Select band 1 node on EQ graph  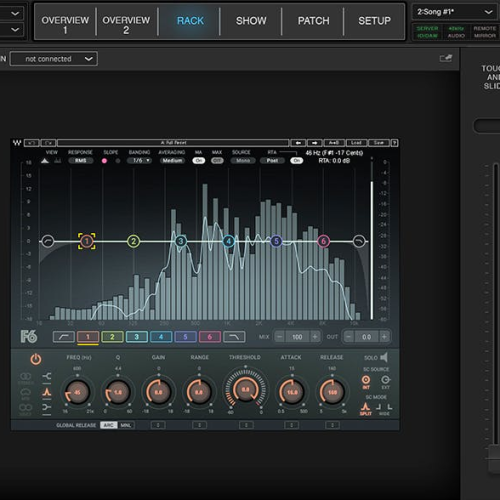pyautogui.click(x=87, y=241)
